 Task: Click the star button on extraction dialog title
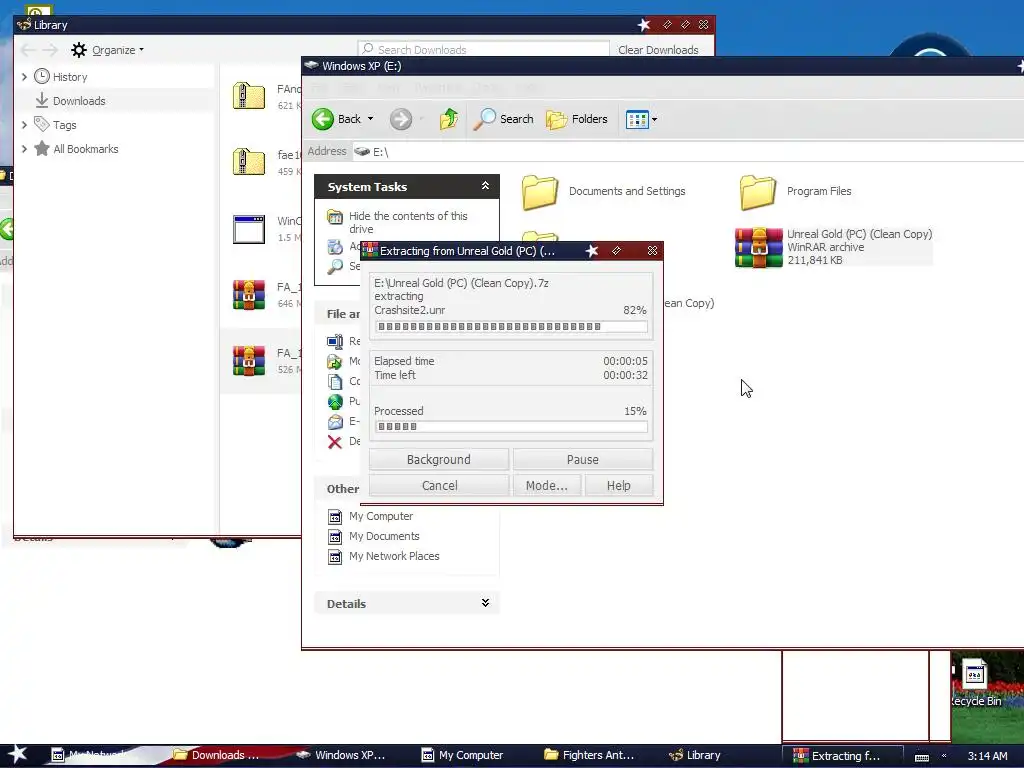592,251
